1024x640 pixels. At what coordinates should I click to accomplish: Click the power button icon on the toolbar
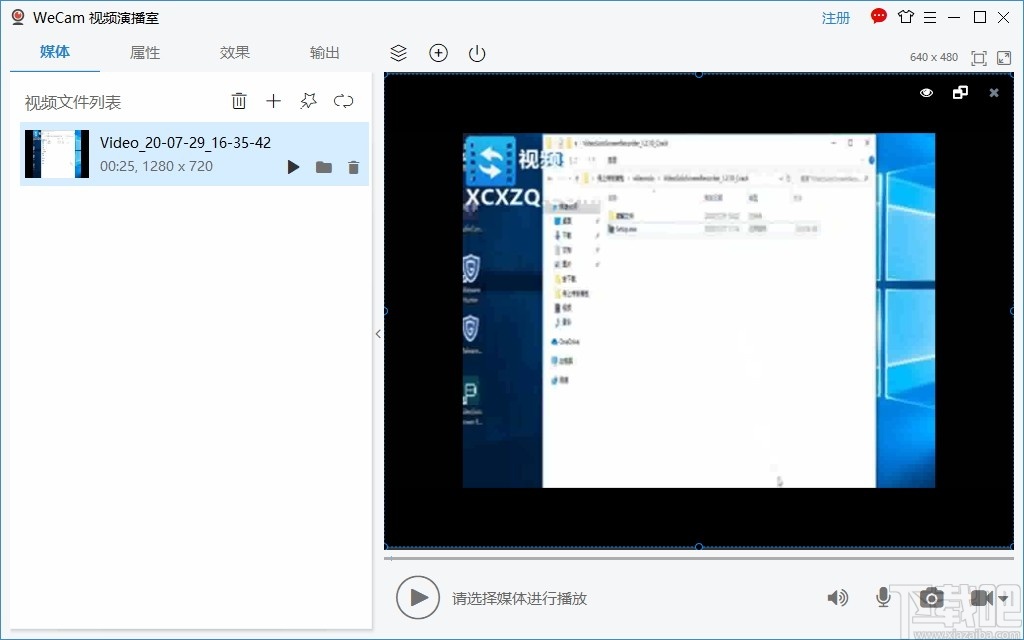(476, 53)
